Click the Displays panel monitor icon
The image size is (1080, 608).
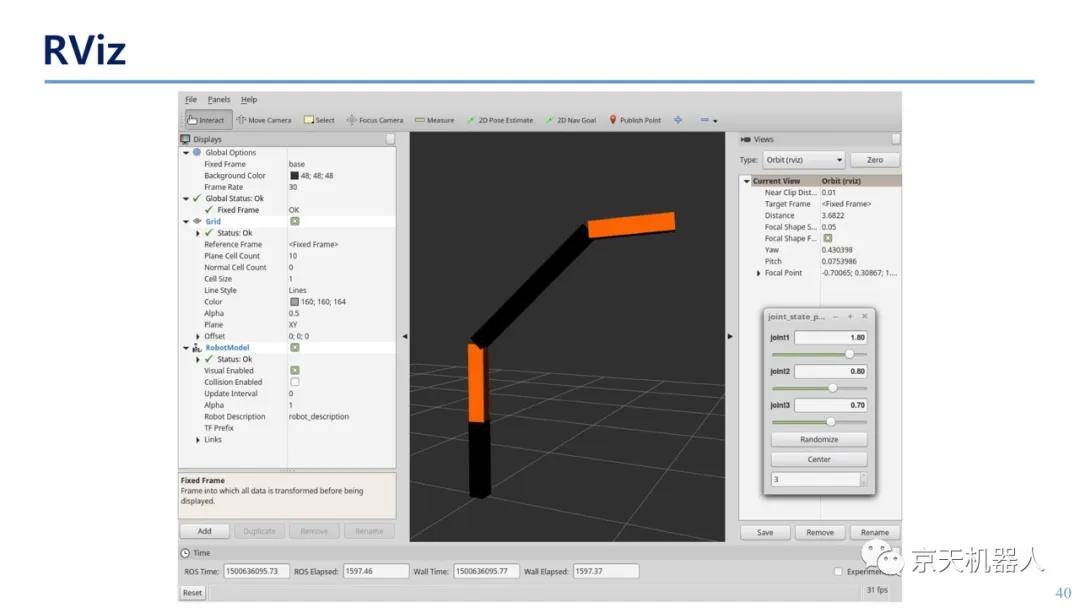185,139
